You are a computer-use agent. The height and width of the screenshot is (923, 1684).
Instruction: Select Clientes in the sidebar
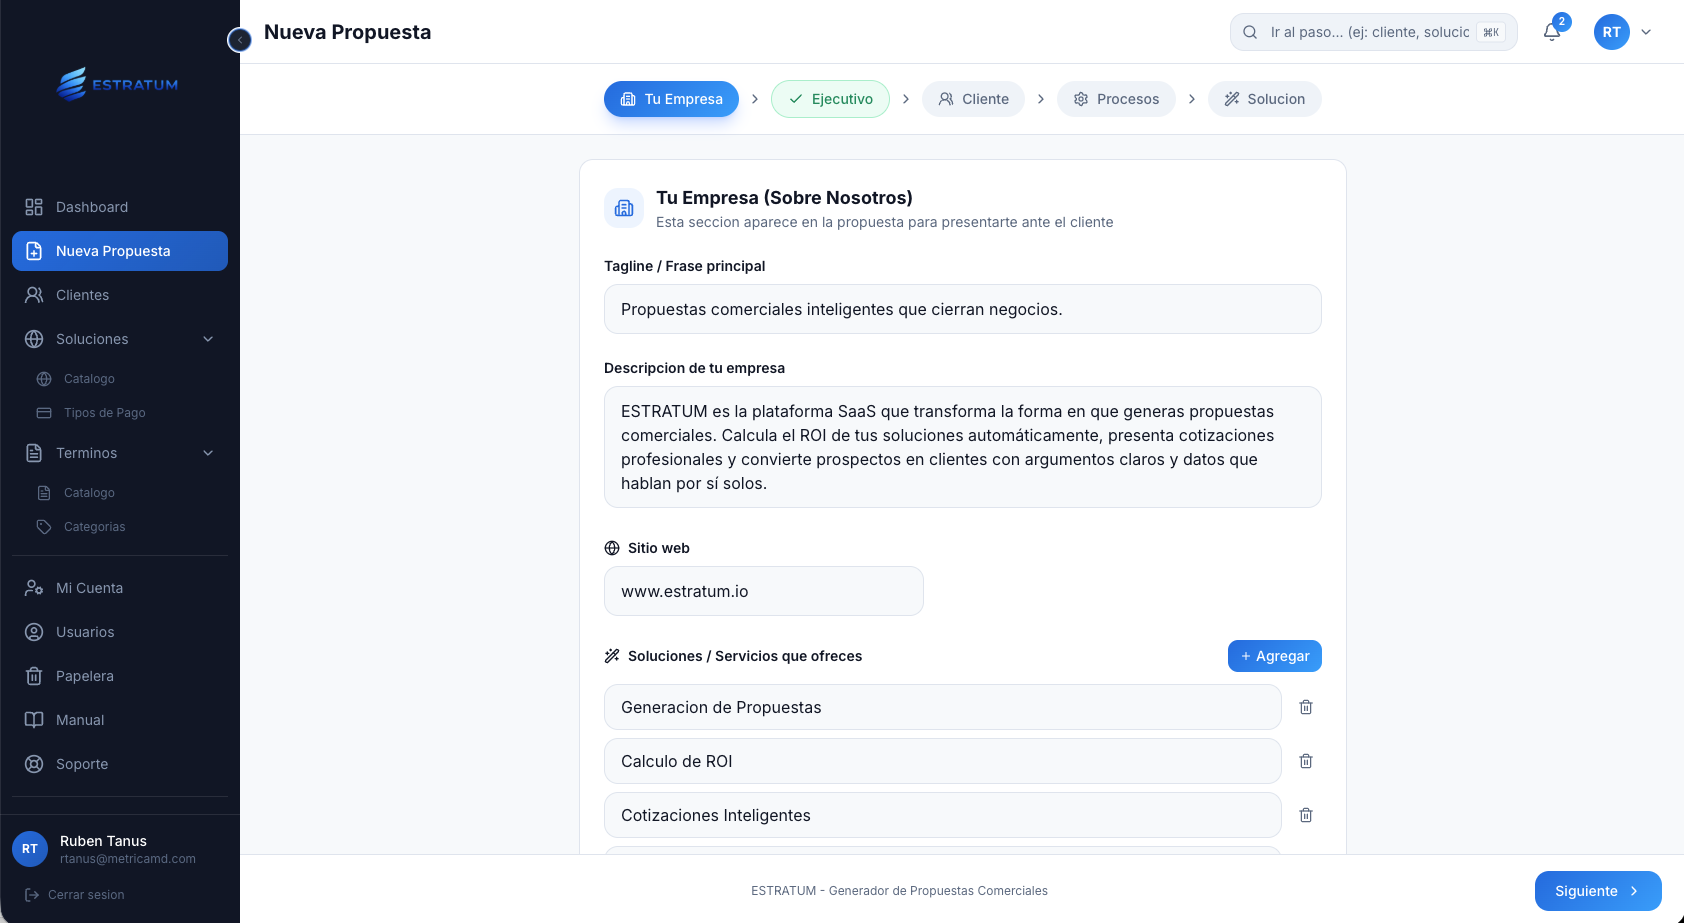click(82, 295)
